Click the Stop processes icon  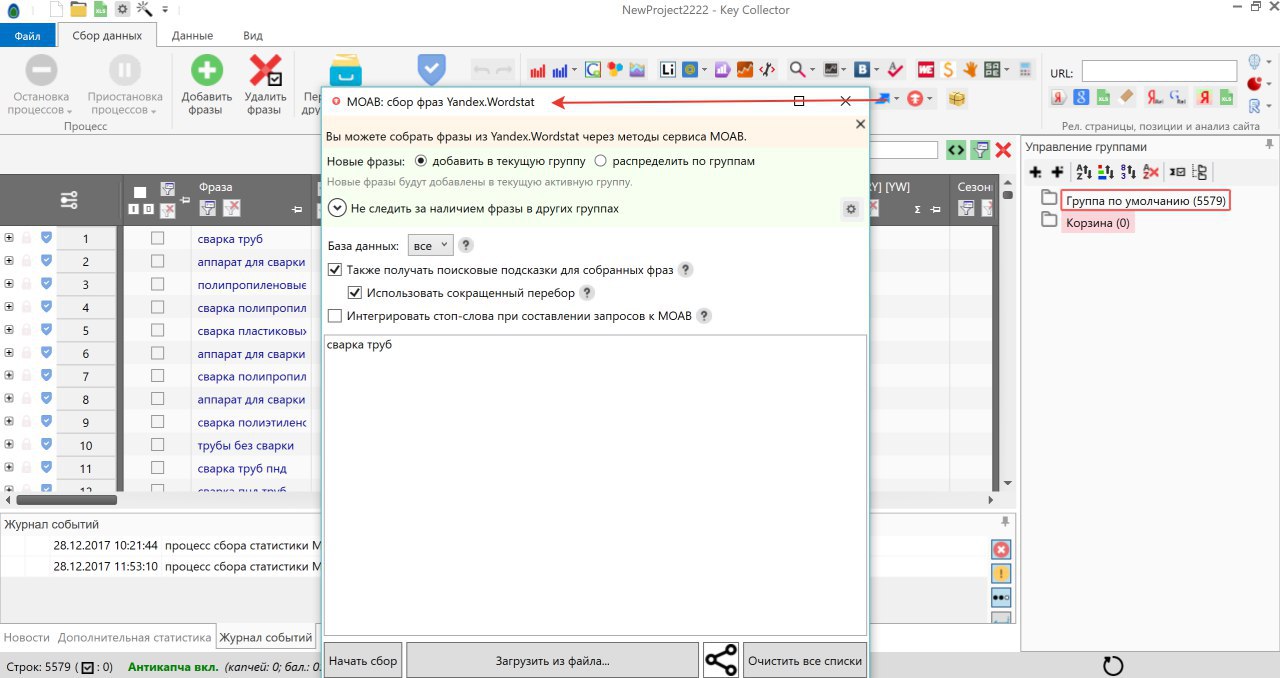tap(41, 71)
